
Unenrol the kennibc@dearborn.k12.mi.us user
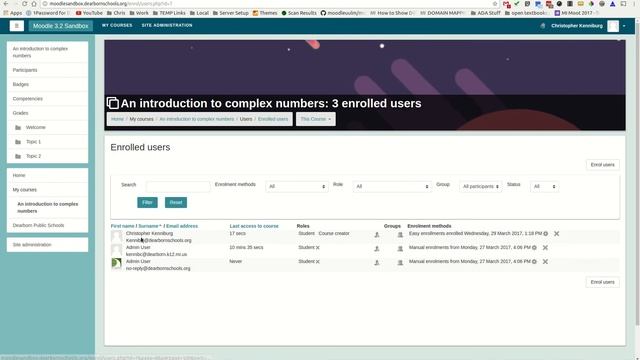click(545, 248)
